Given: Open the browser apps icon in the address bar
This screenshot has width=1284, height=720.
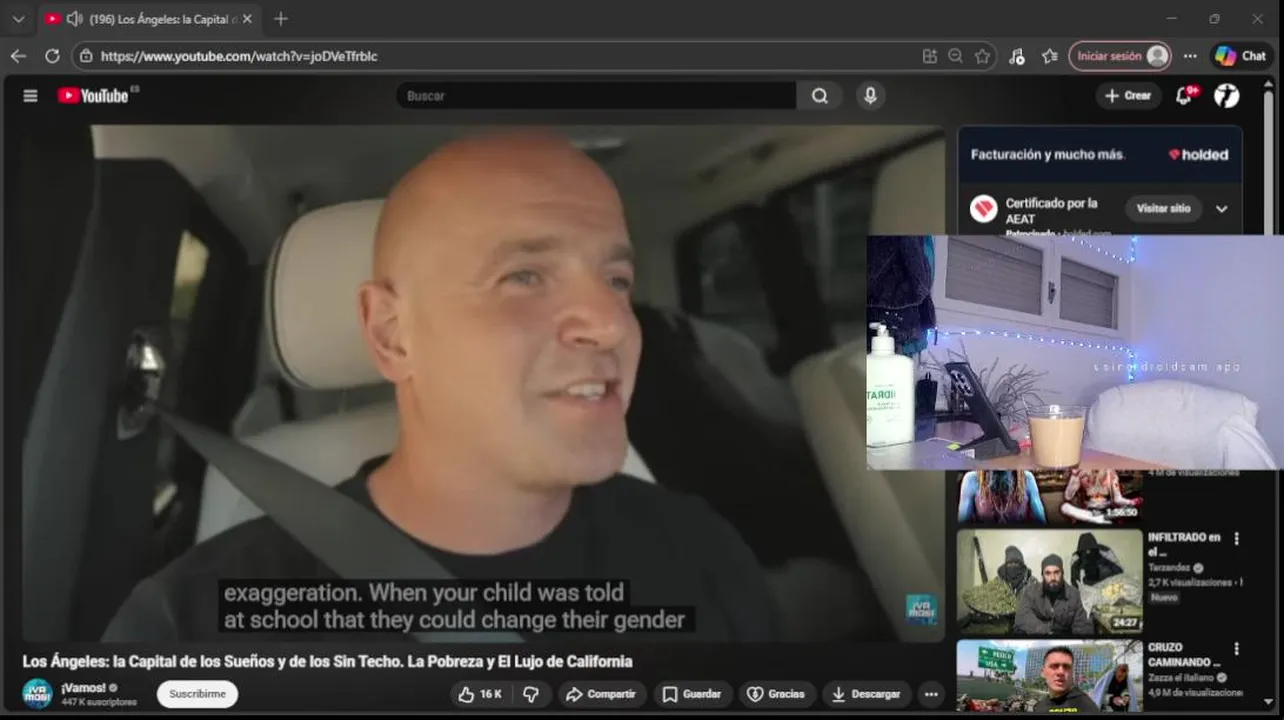Looking at the screenshot, I should pyautogui.click(x=930, y=56).
